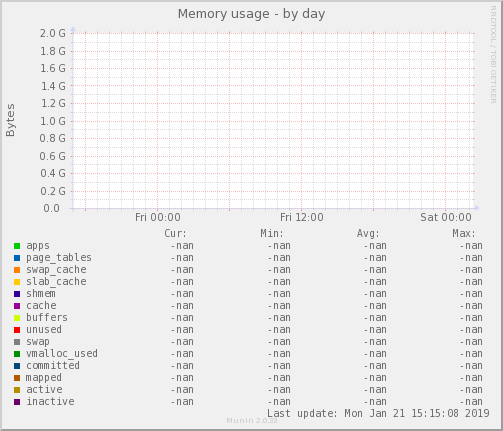Click the 'Fri 12:00' time axis label
Screen dimensions: 503x431
(302, 217)
